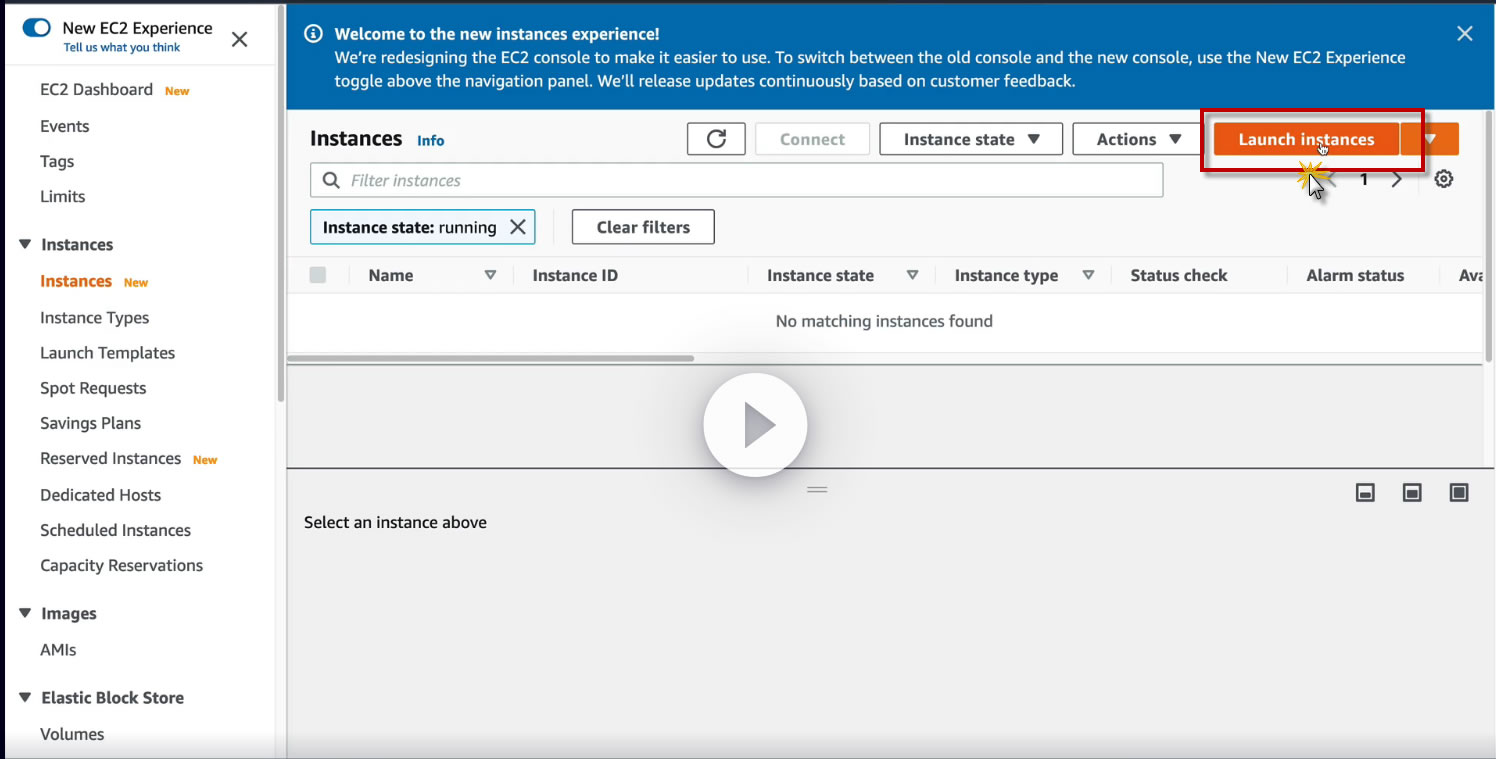
Task: Close the navigation panel X icon
Action: (240, 39)
